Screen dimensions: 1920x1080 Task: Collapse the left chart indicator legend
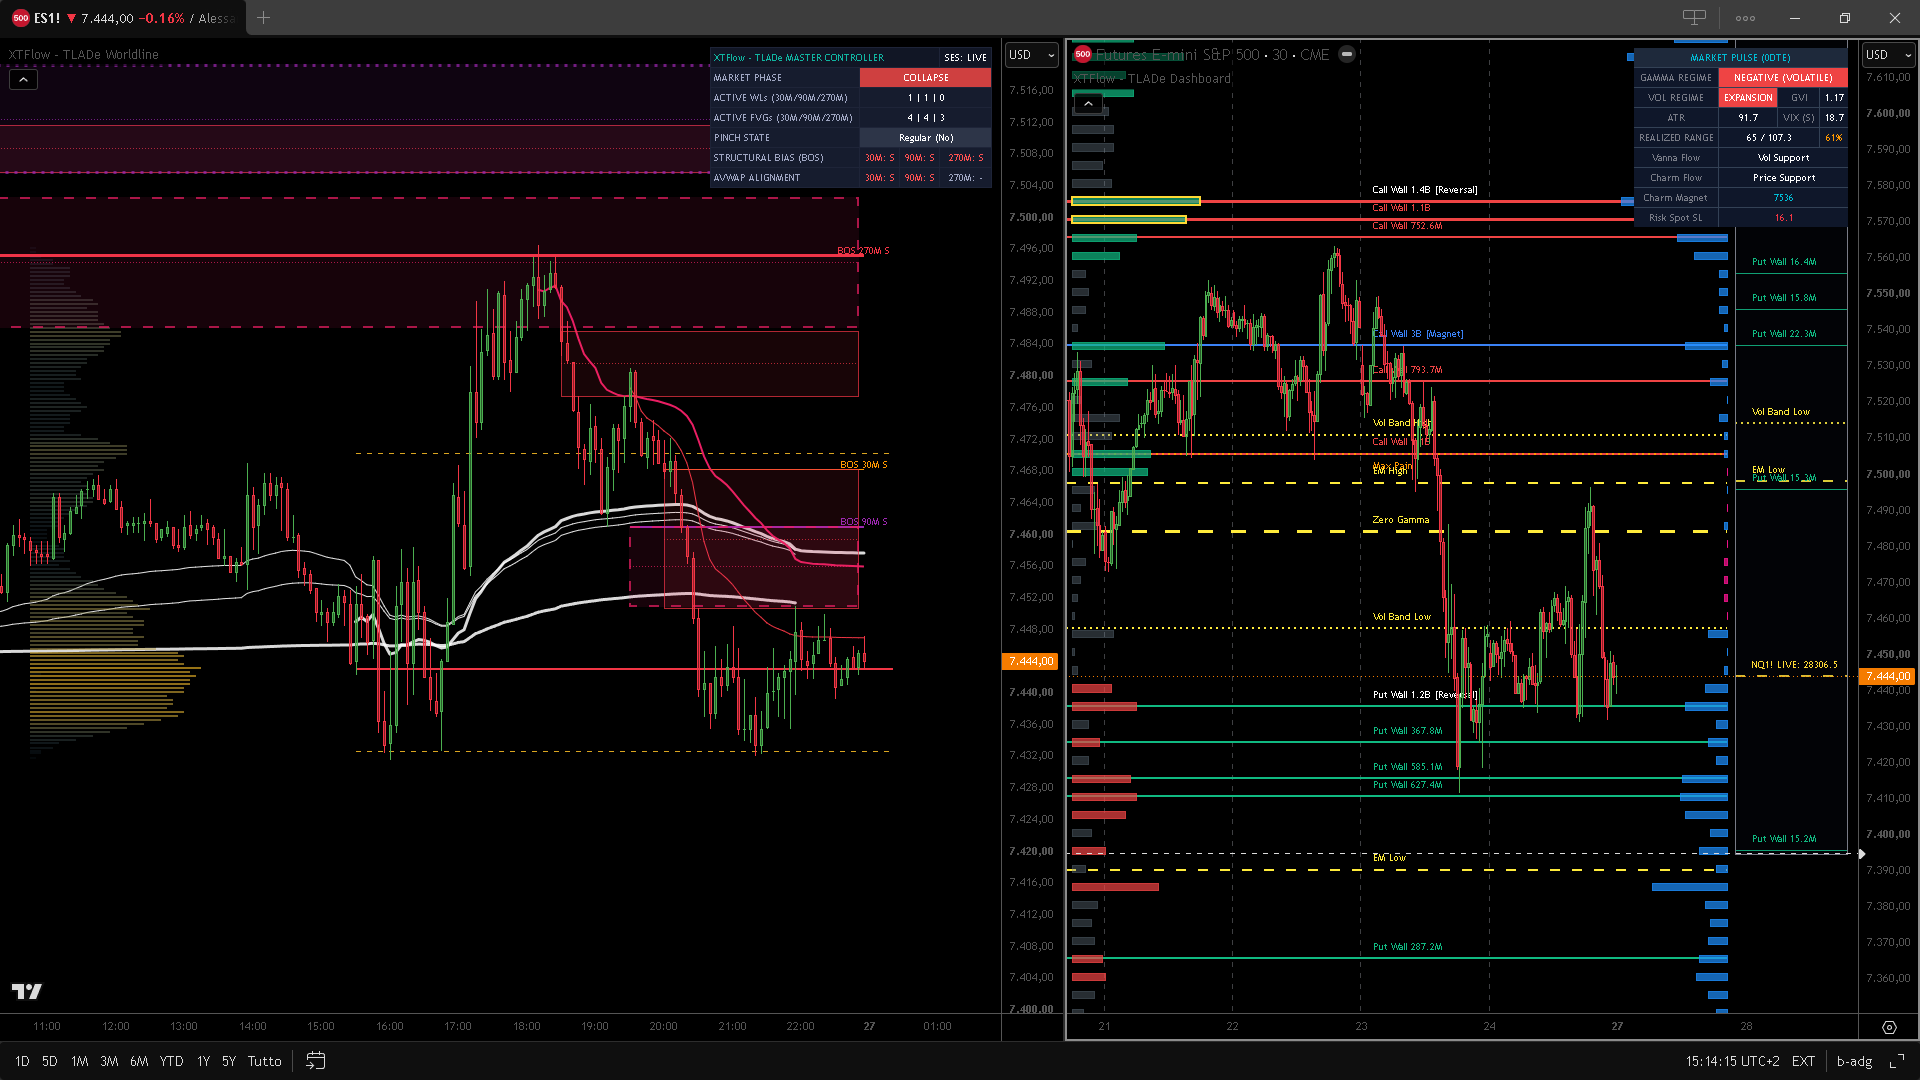click(x=24, y=79)
